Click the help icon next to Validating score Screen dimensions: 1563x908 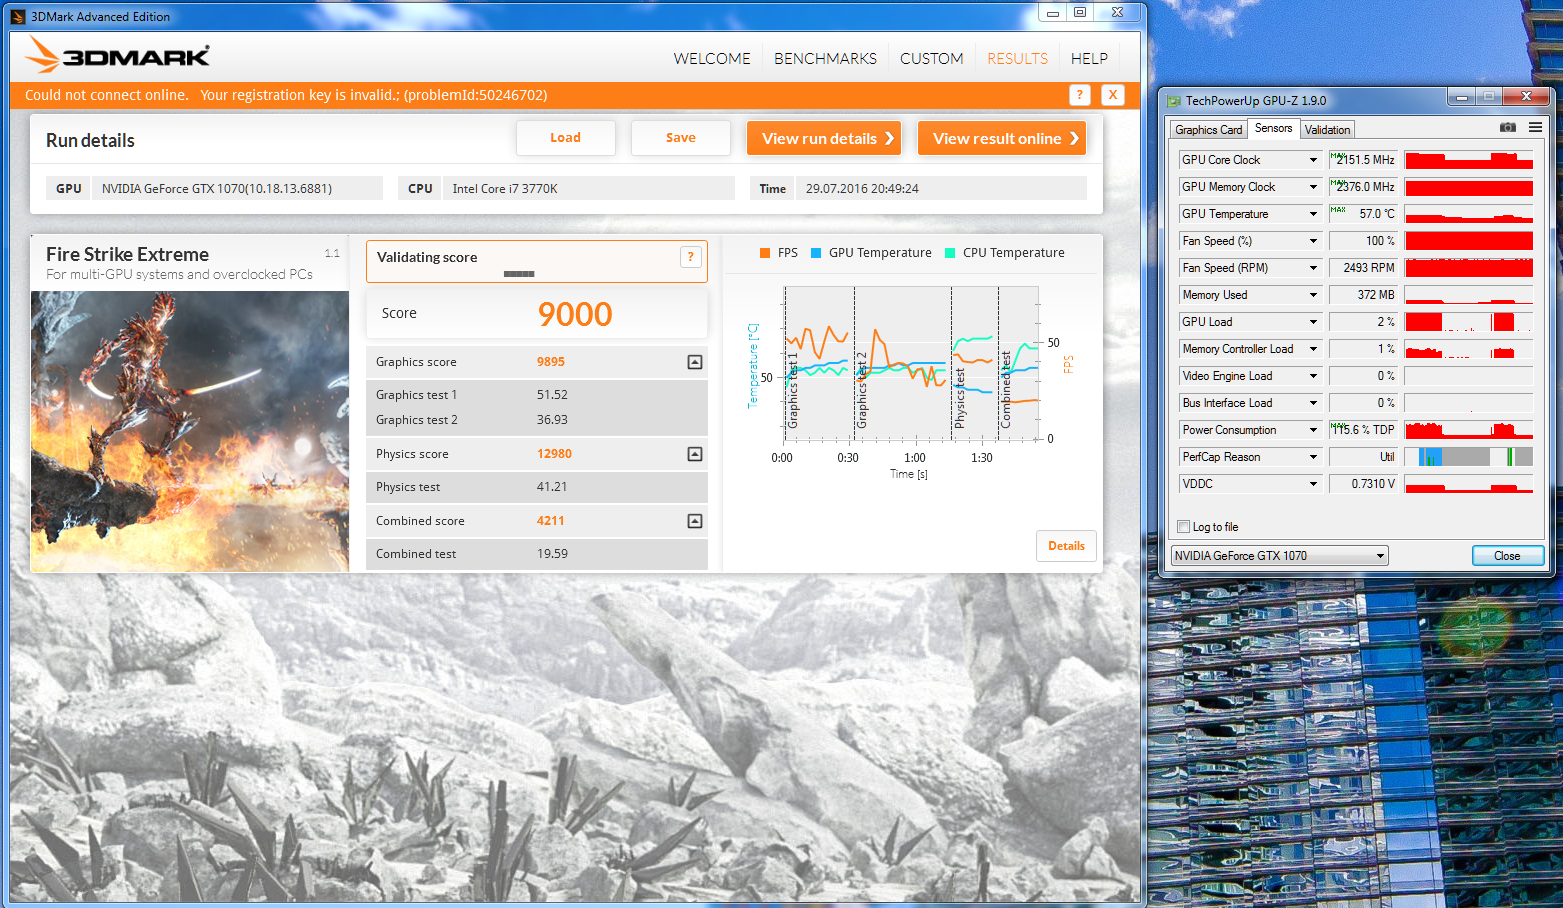click(690, 257)
